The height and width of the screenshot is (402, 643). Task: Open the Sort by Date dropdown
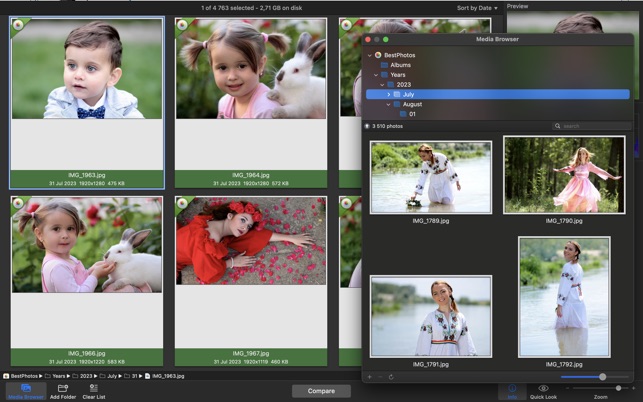click(x=477, y=8)
